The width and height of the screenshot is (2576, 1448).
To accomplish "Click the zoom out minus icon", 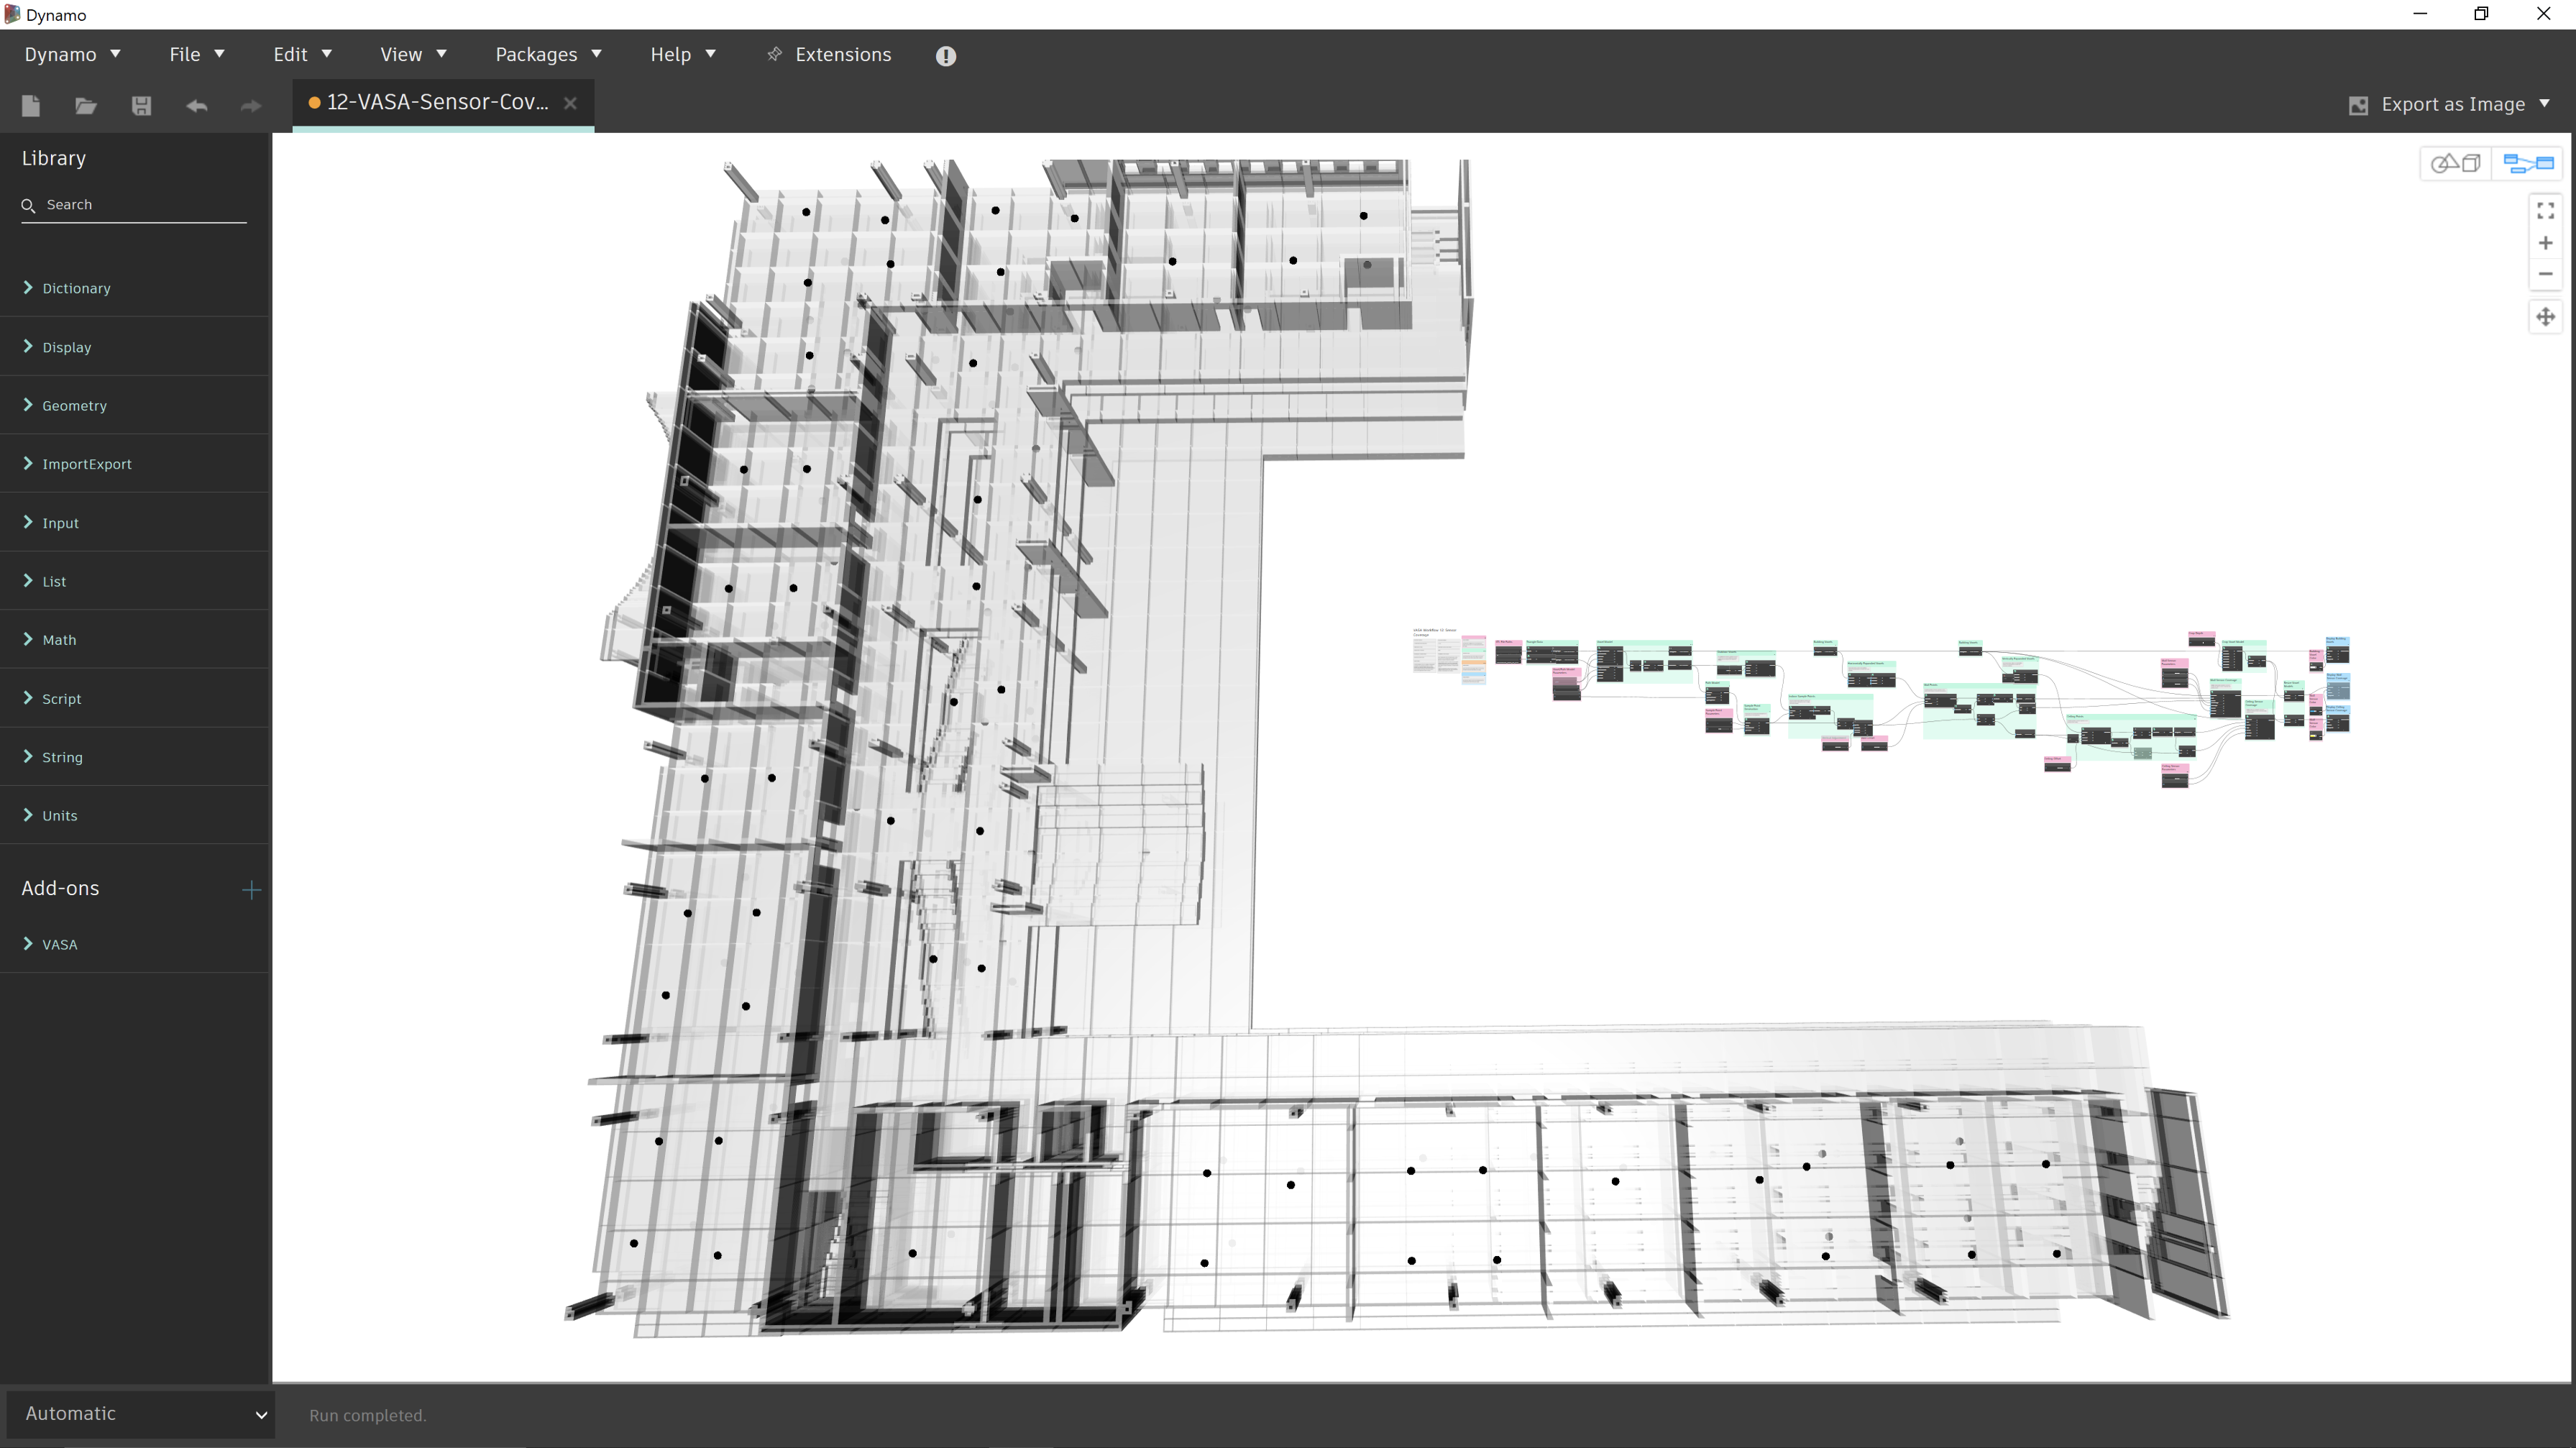I will [x=2545, y=274].
